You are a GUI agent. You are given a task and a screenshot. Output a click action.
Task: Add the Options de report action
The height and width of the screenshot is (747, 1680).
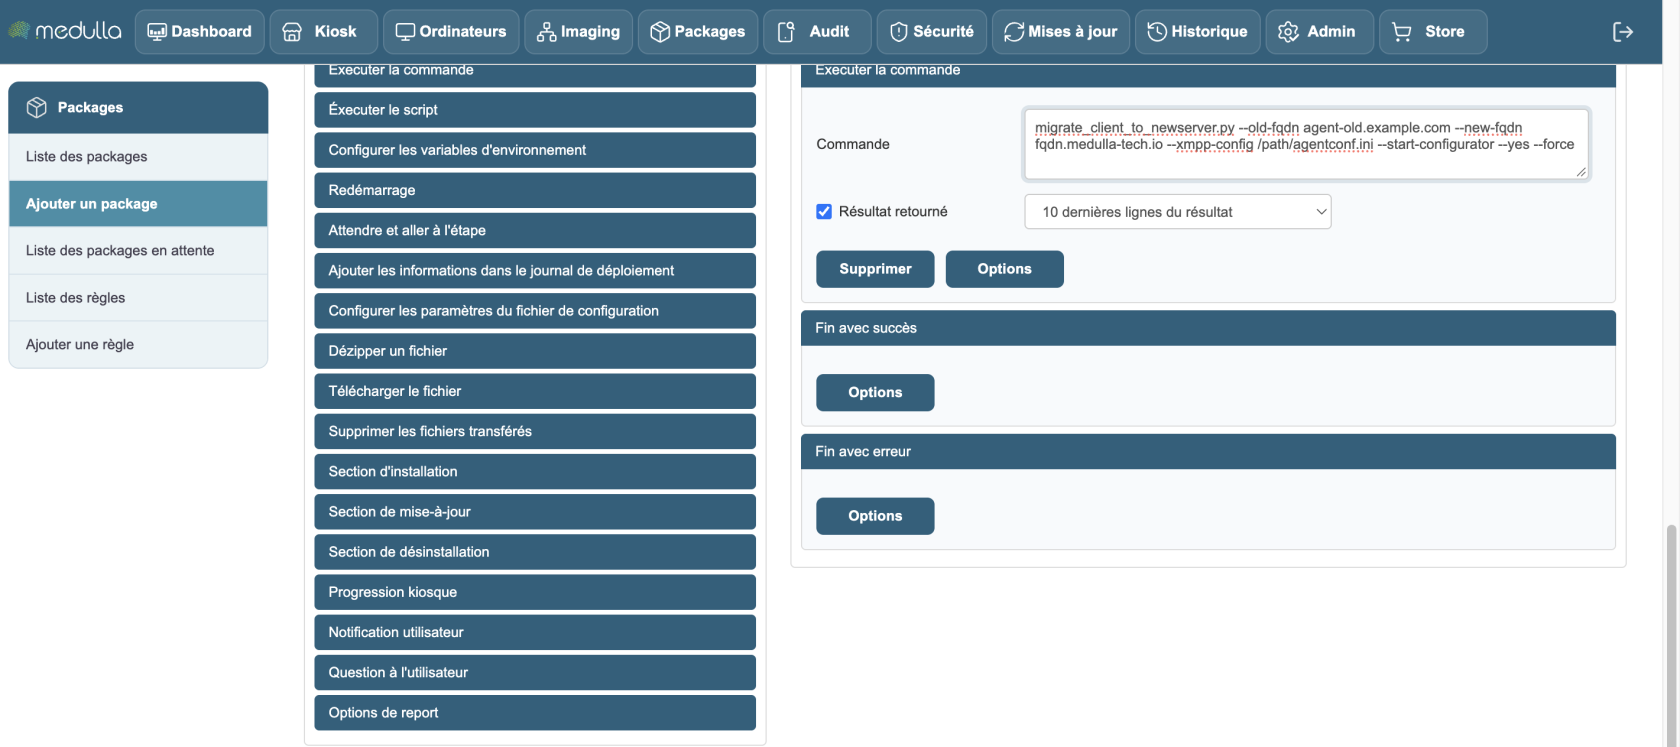pos(535,713)
